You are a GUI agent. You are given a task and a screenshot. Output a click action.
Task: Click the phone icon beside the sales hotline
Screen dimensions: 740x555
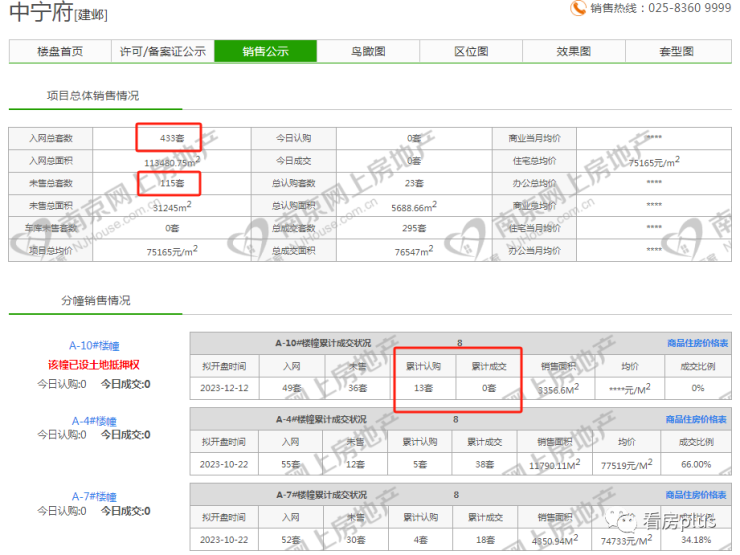(578, 8)
